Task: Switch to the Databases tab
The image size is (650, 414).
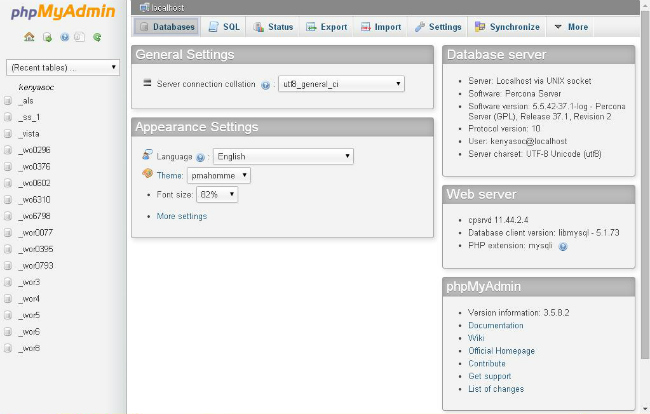Action: point(167,27)
